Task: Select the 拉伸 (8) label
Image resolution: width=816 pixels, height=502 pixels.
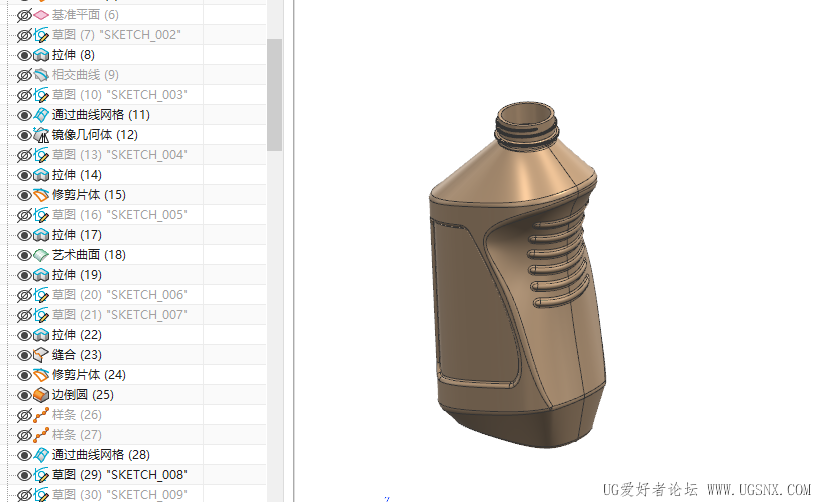Action: (73, 55)
